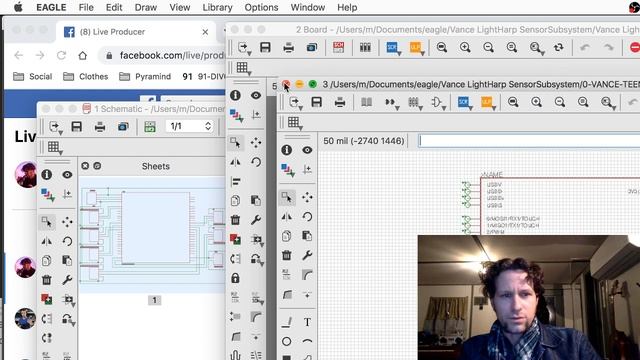Viewport: 640px width, 360px height.
Task: Run a script in Board window
Action: (x=393, y=47)
